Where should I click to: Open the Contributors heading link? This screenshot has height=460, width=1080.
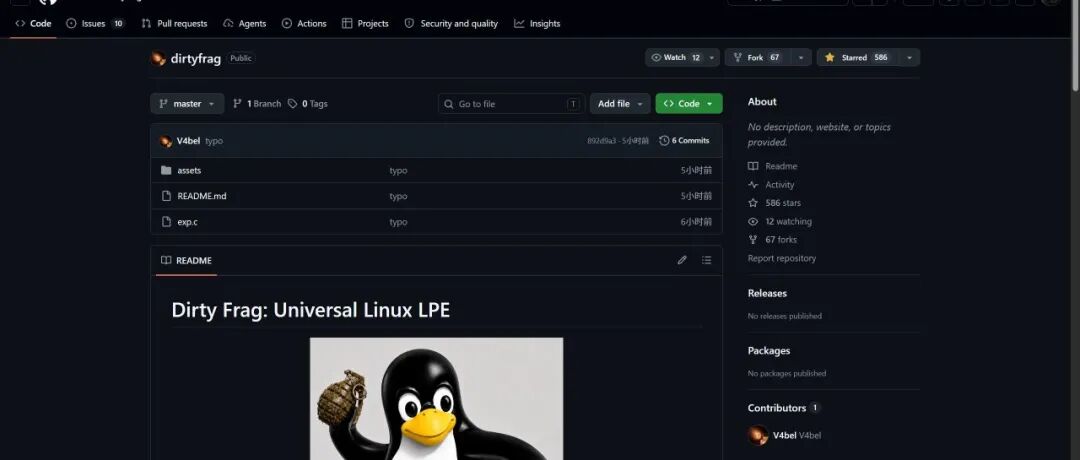tap(777, 408)
